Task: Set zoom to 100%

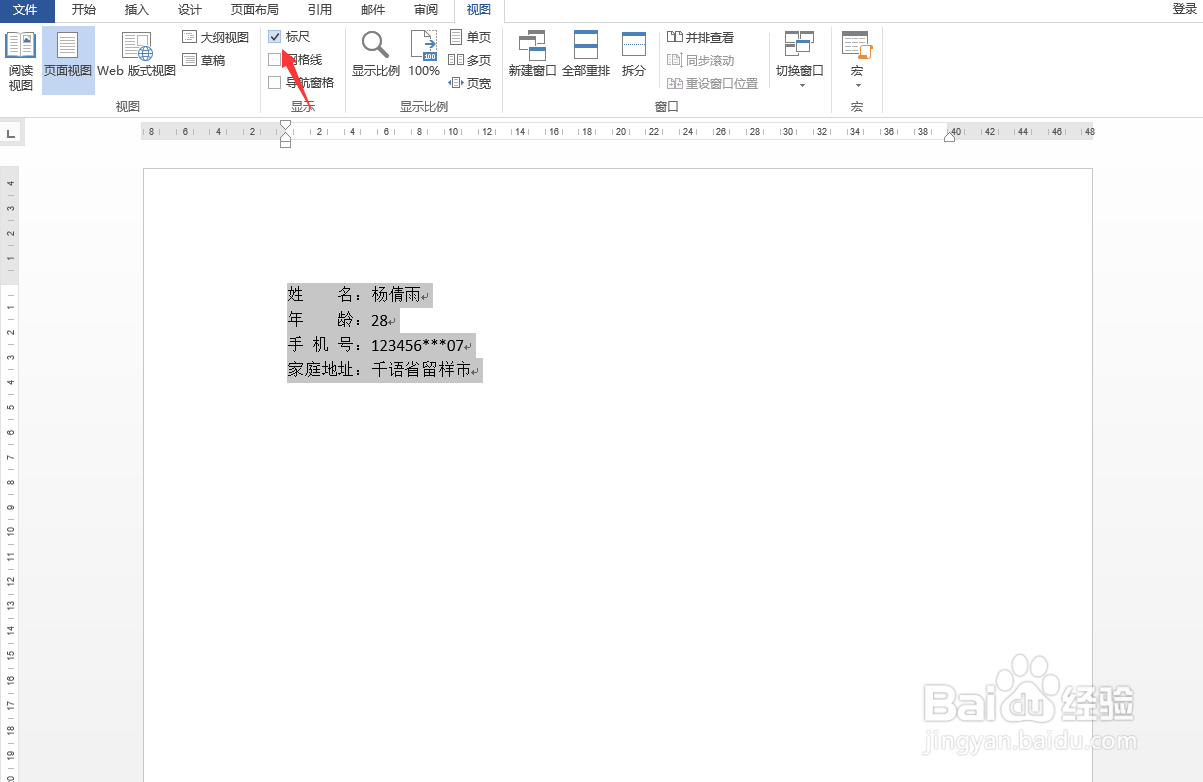Action: 423,58
